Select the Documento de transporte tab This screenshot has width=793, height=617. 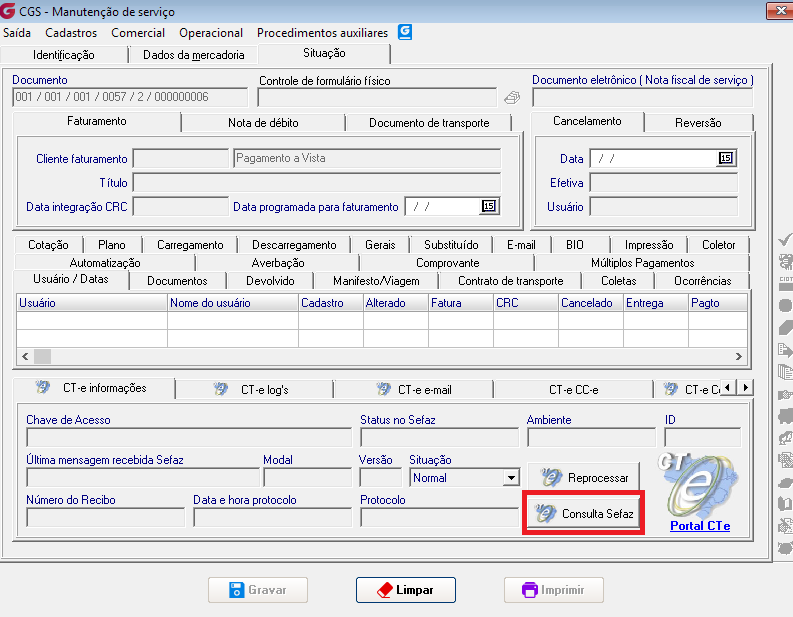[429, 123]
